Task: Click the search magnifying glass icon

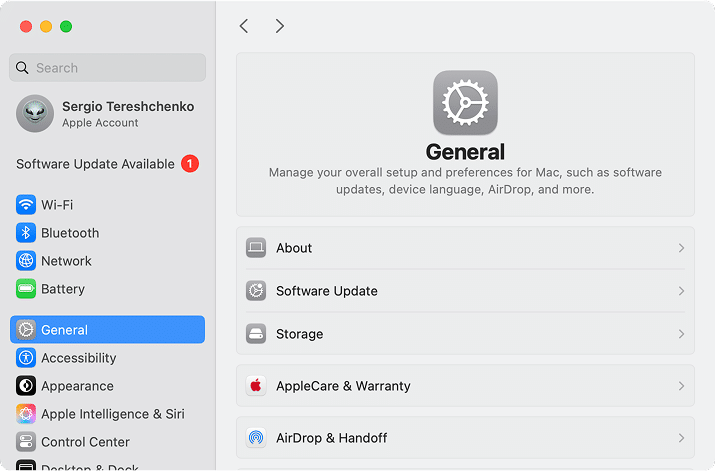Action: click(22, 68)
